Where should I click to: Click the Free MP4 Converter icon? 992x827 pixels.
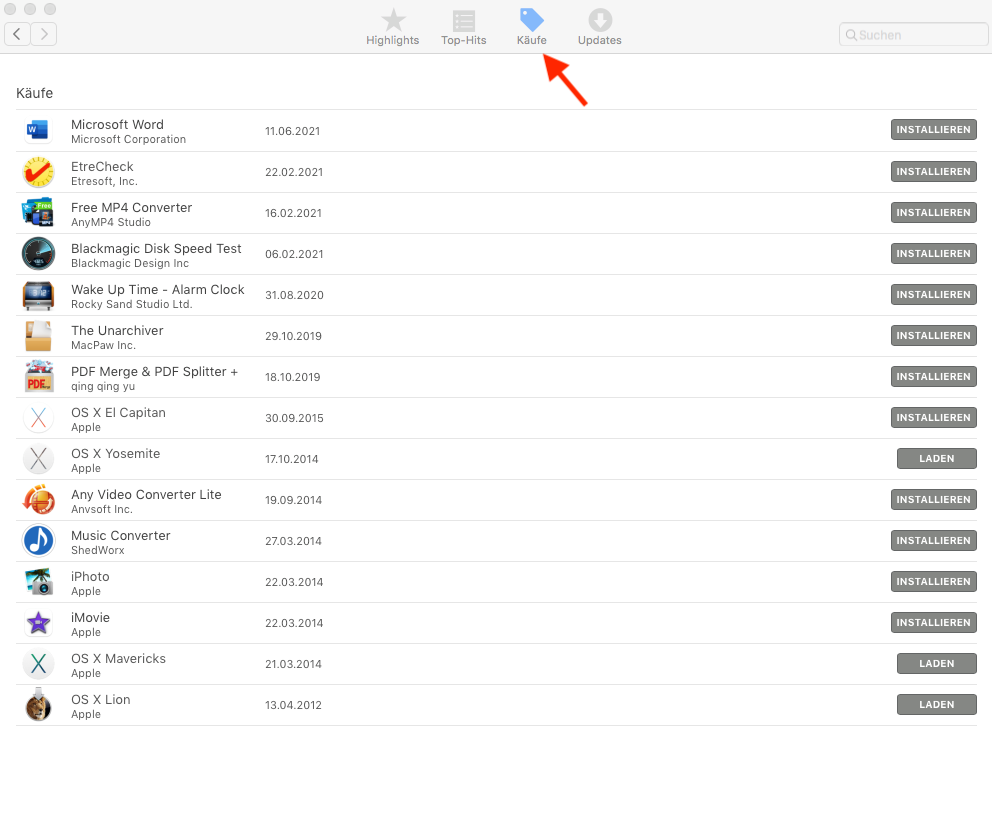tap(37, 213)
